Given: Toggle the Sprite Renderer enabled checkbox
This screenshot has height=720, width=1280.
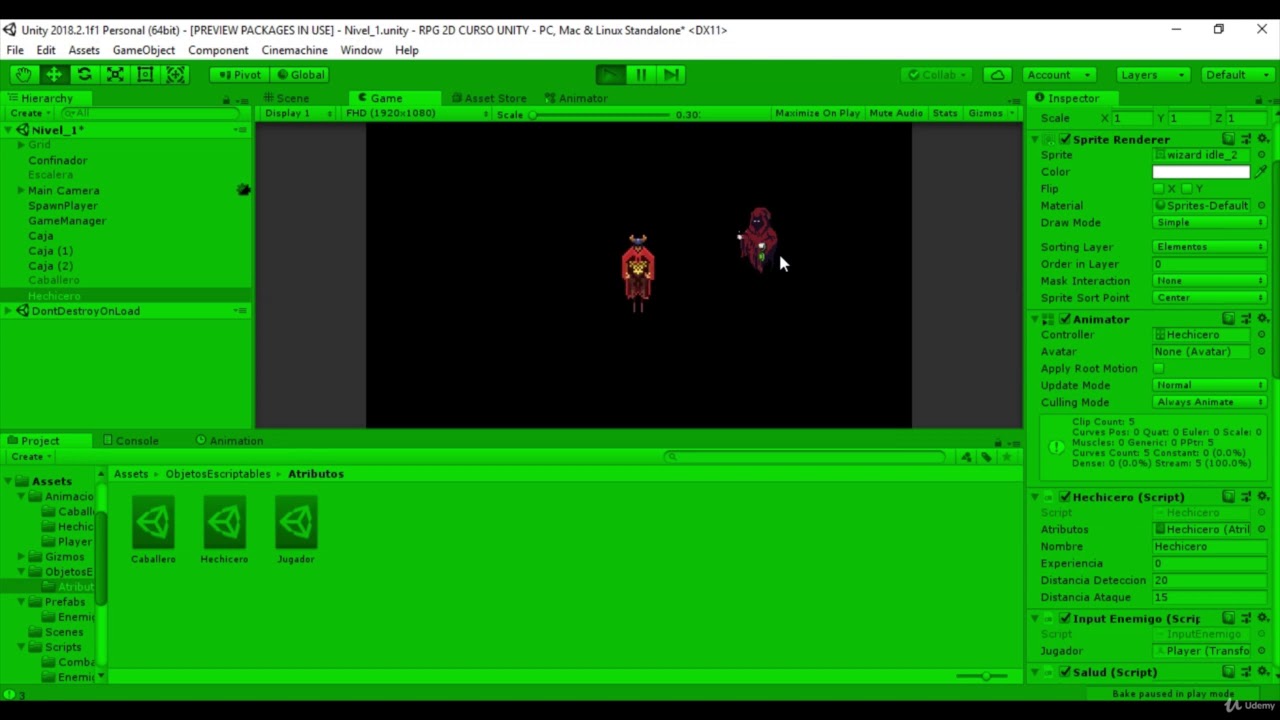Looking at the screenshot, I should [1065, 139].
